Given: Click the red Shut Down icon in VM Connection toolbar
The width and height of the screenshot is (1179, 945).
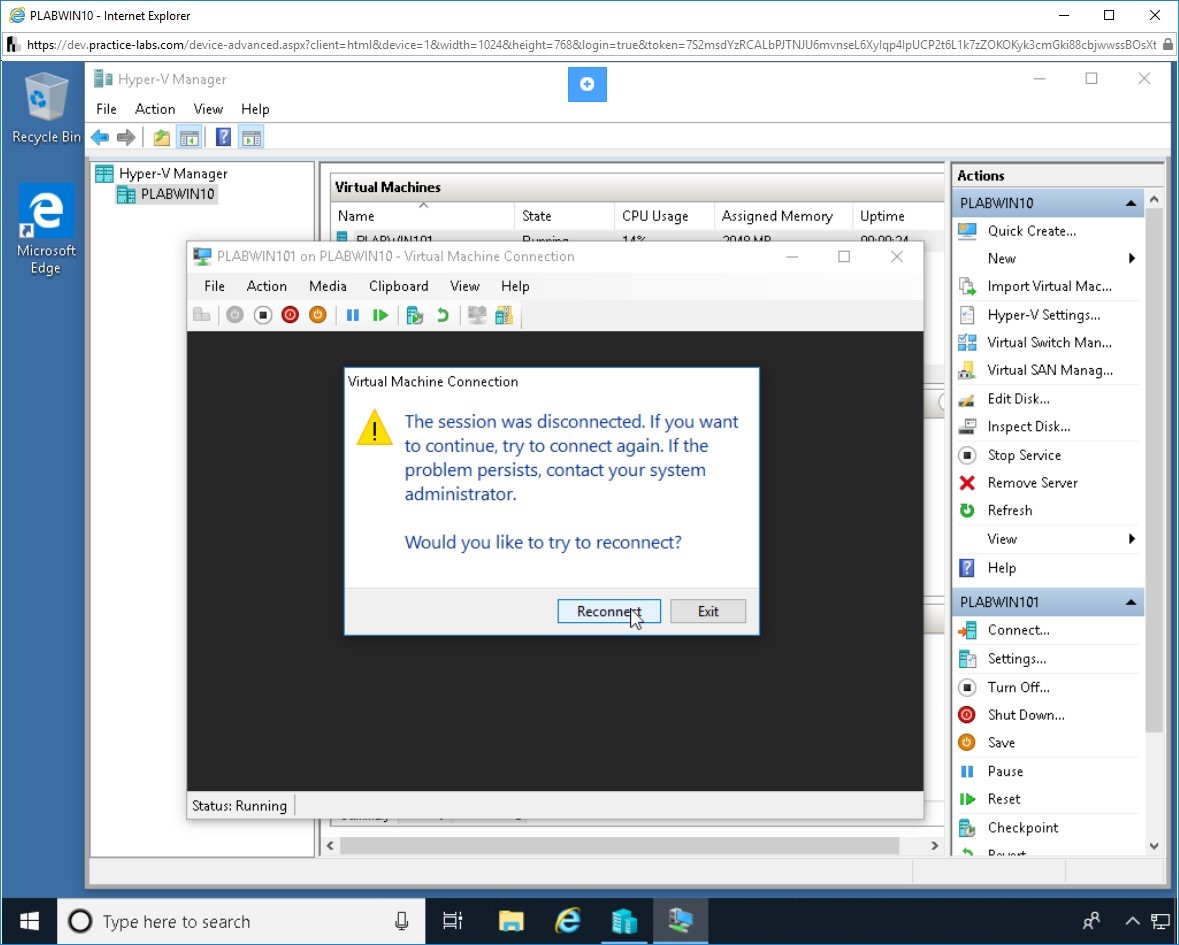Looking at the screenshot, I should tap(290, 315).
